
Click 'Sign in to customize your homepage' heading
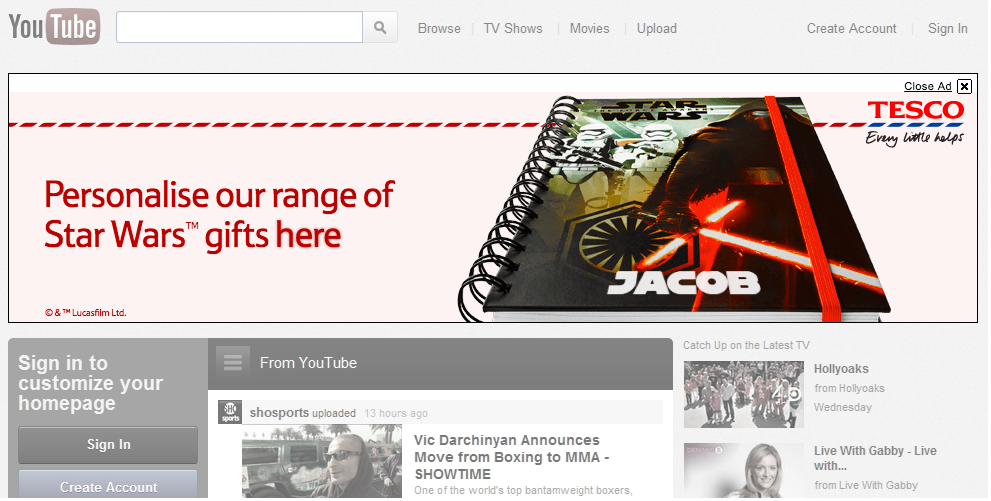(x=90, y=383)
